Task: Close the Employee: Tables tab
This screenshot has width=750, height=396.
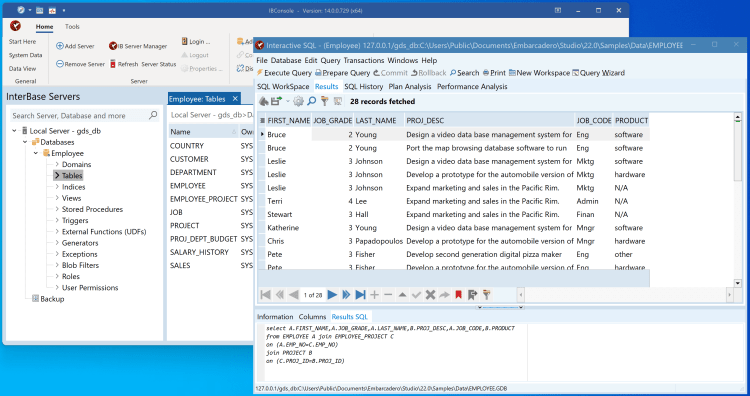Action: tap(235, 99)
